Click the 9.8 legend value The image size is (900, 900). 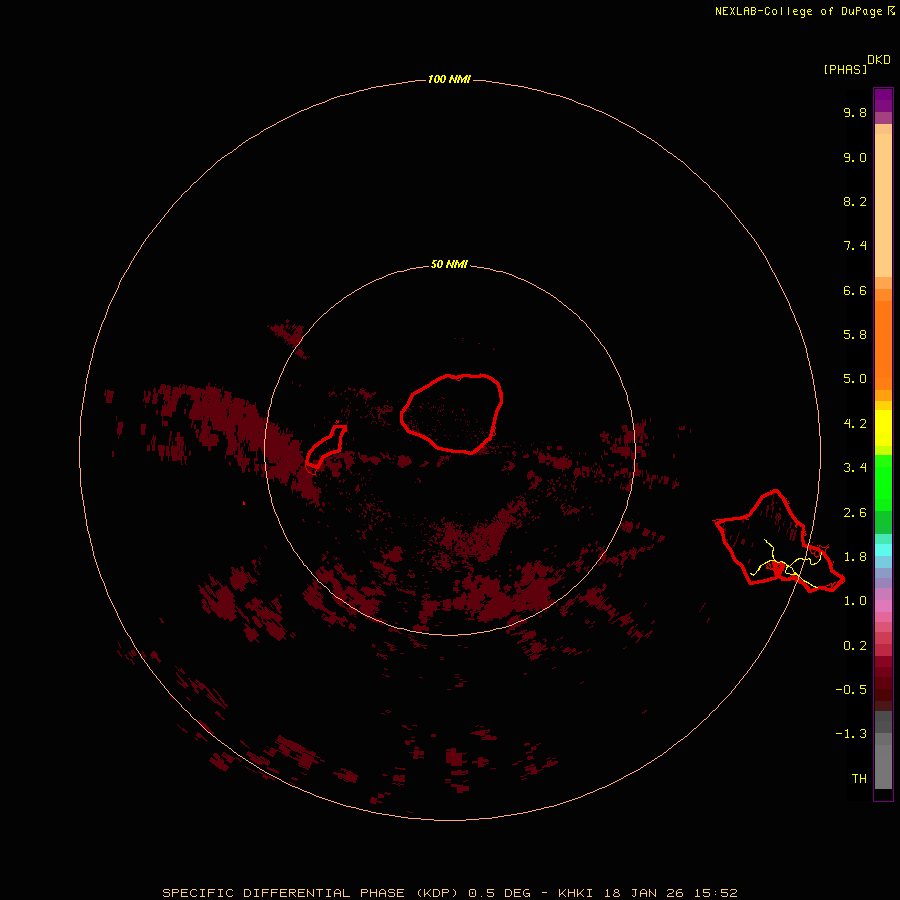[x=855, y=112]
